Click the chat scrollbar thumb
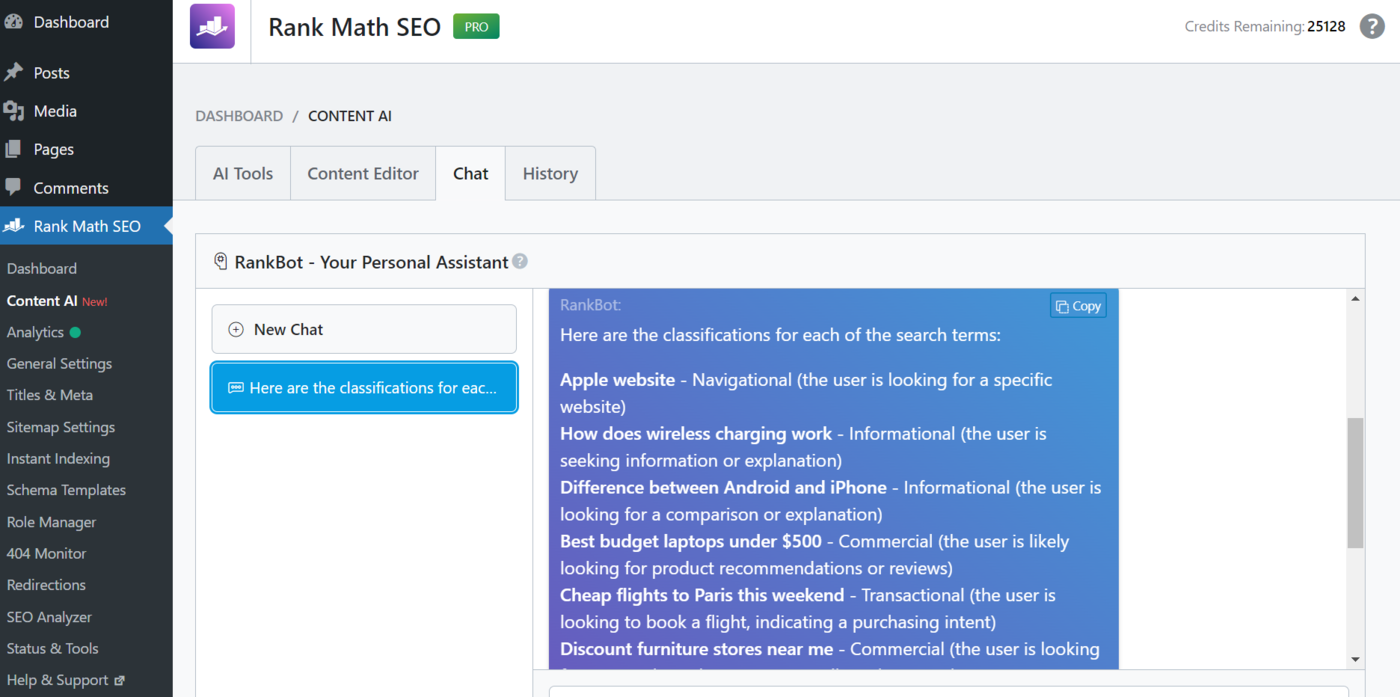This screenshot has height=697, width=1400. [1355, 483]
